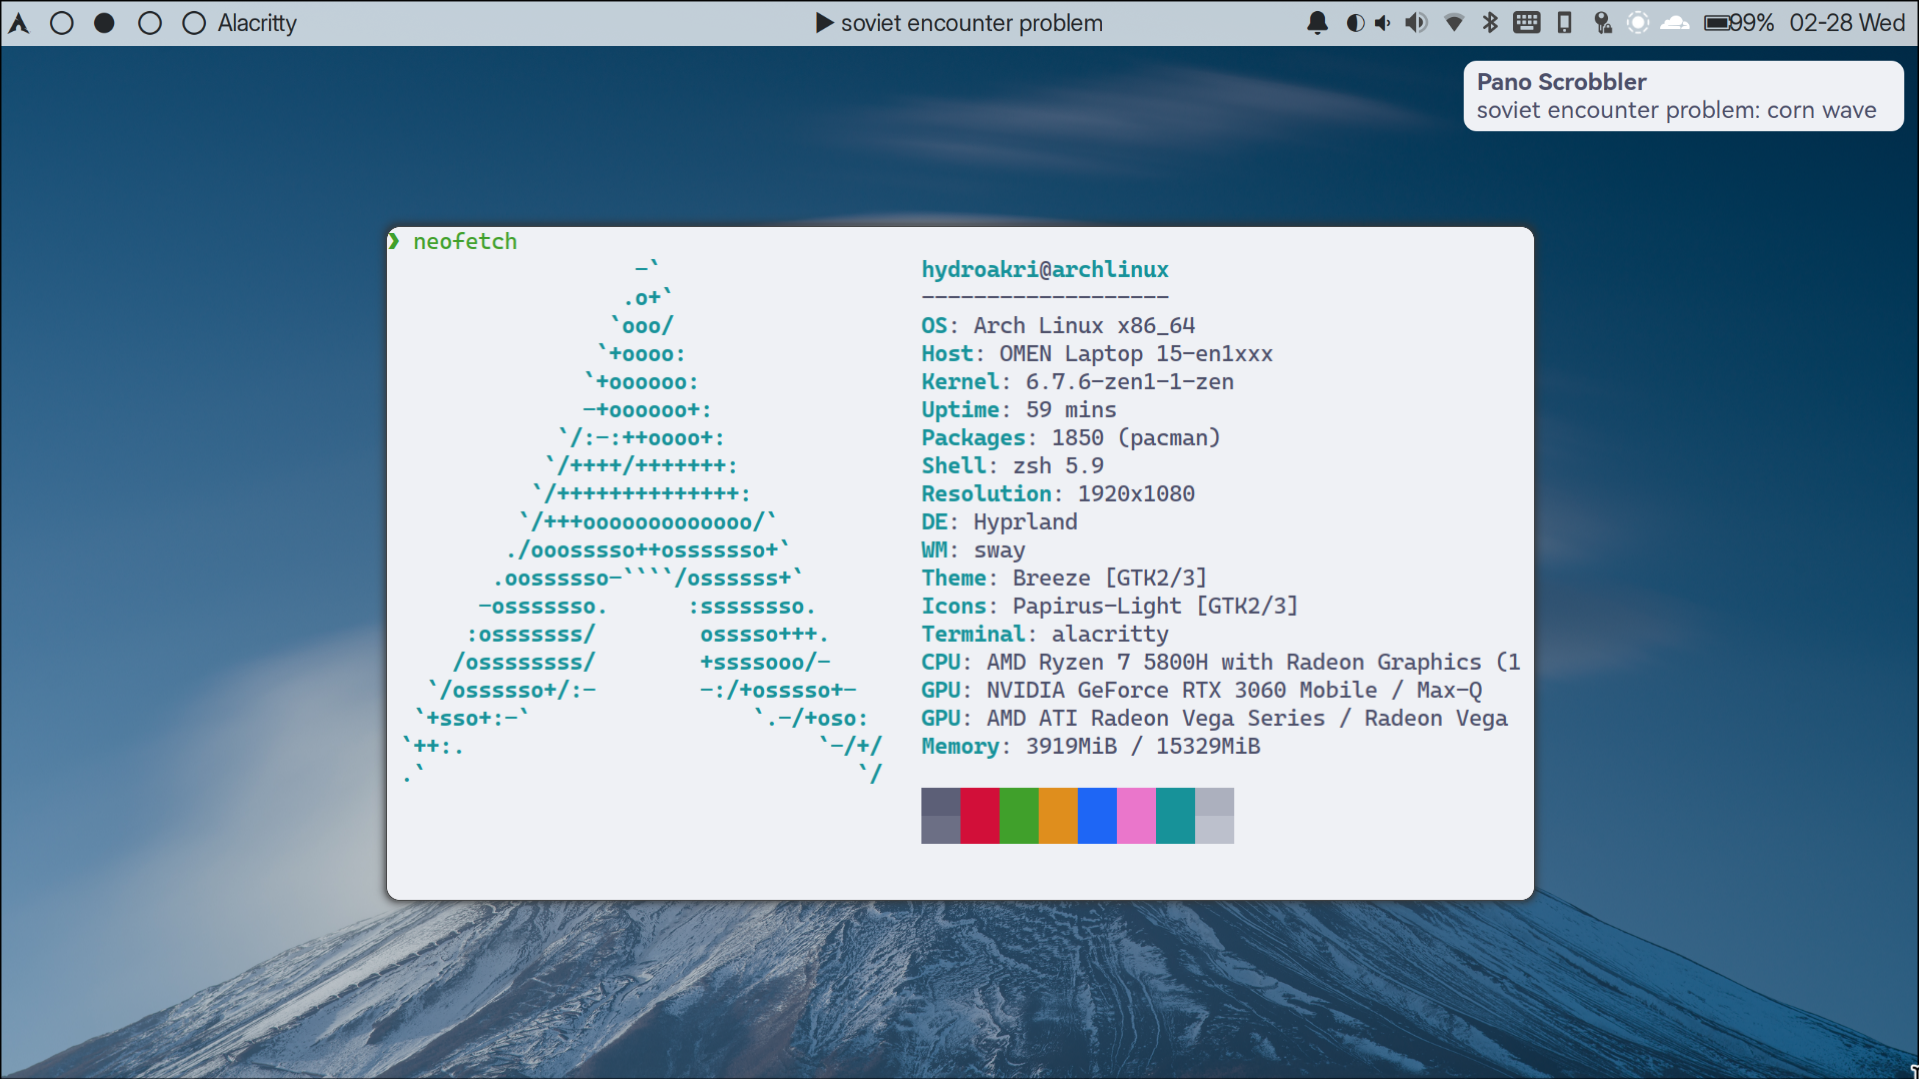
Task: Click the Shell: zsh 5.9 line
Action: (x=1012, y=465)
